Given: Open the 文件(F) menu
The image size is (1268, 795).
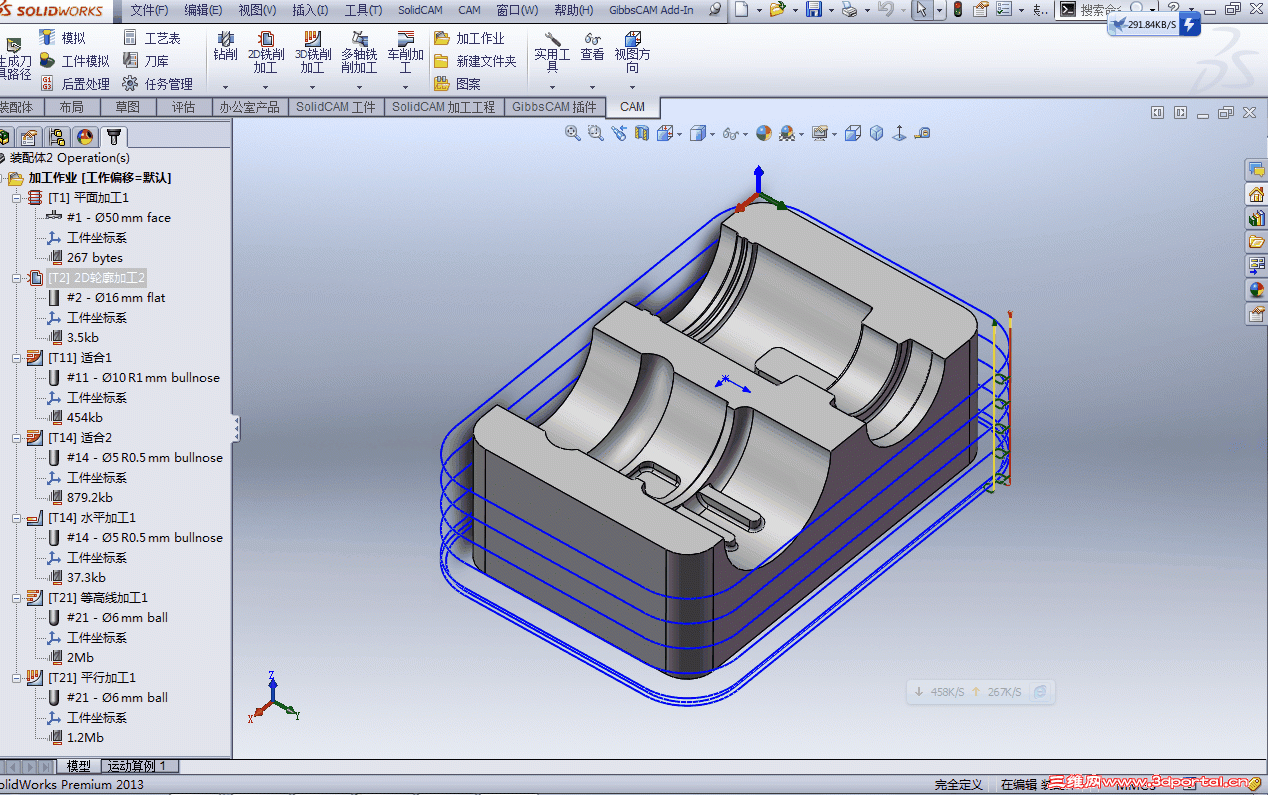Looking at the screenshot, I should [x=150, y=10].
